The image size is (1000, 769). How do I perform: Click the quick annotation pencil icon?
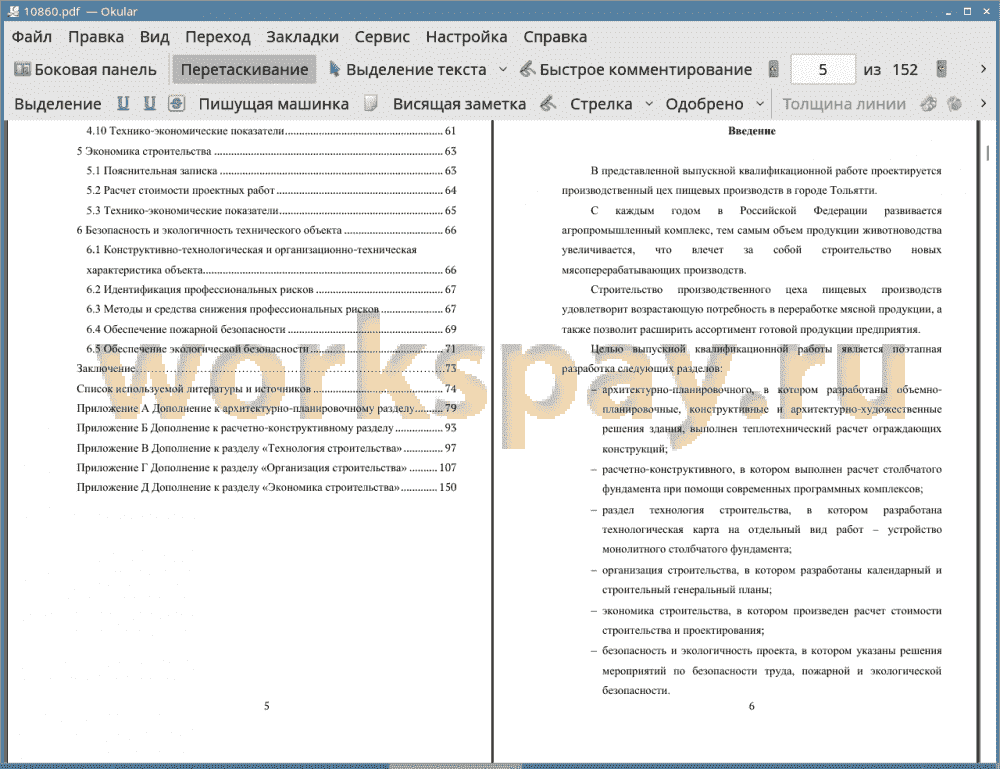pyautogui.click(x=527, y=69)
